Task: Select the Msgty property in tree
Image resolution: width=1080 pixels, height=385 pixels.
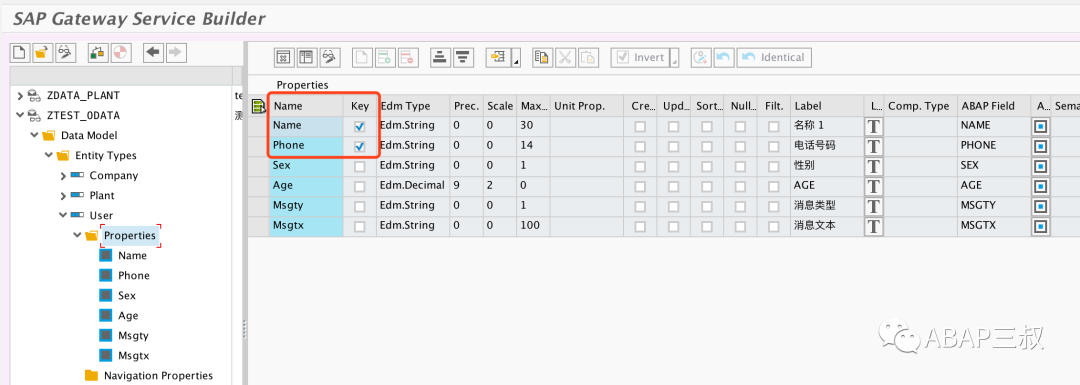Action: pos(133,336)
